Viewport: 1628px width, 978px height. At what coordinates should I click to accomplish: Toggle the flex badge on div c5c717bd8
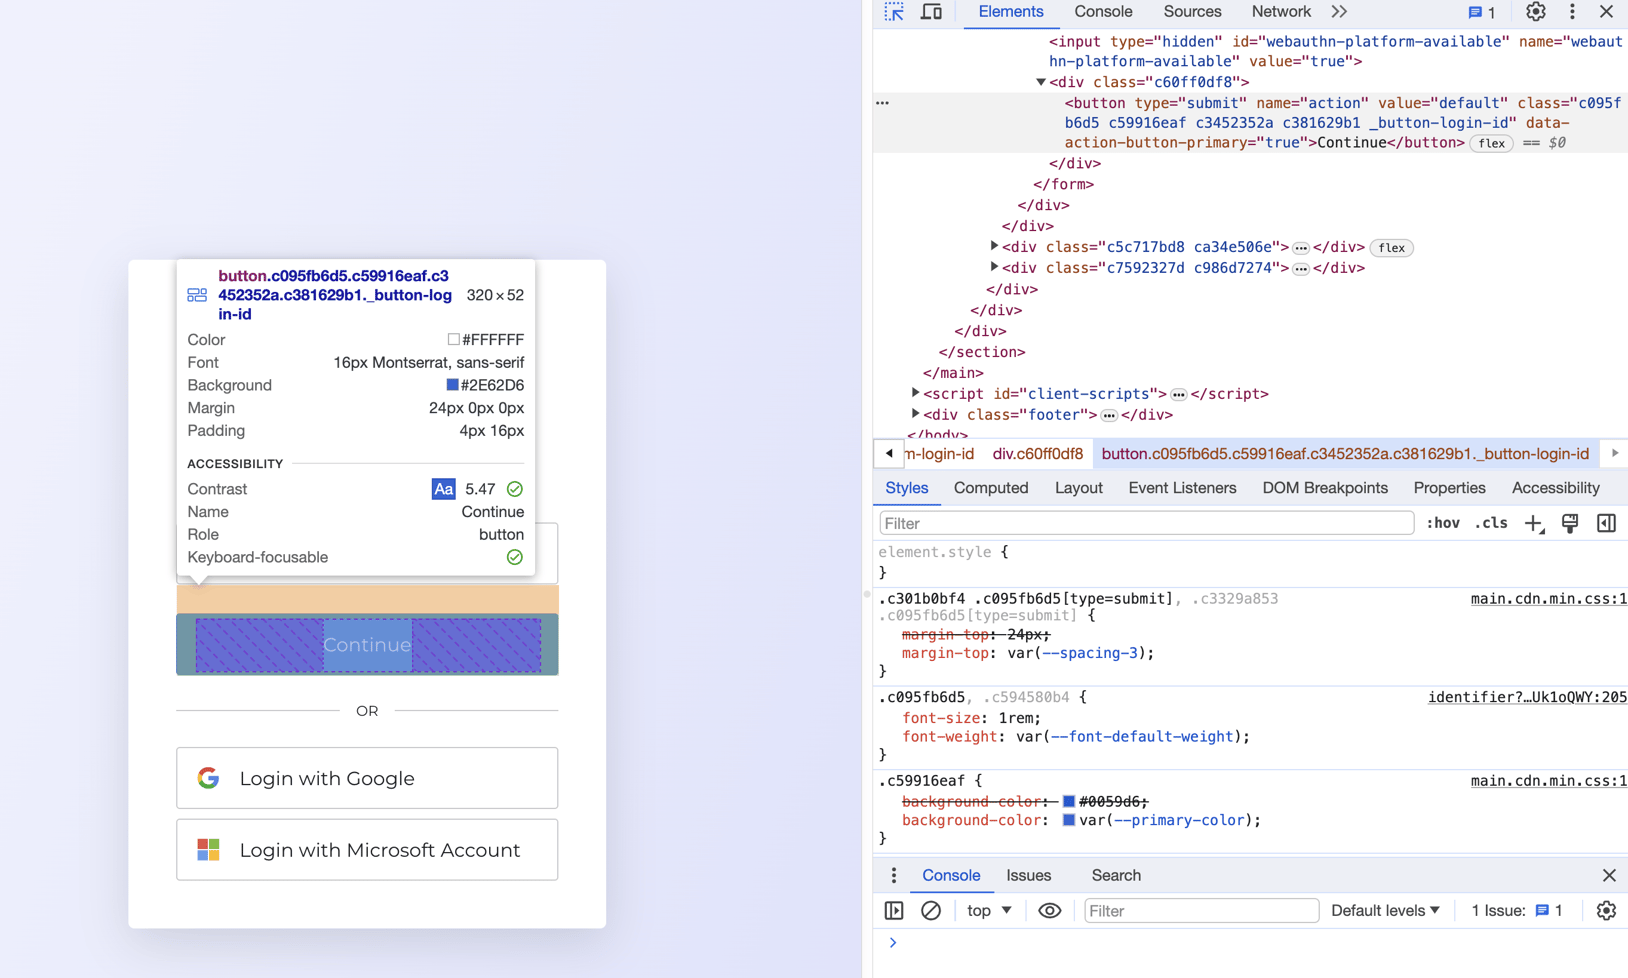pos(1391,248)
